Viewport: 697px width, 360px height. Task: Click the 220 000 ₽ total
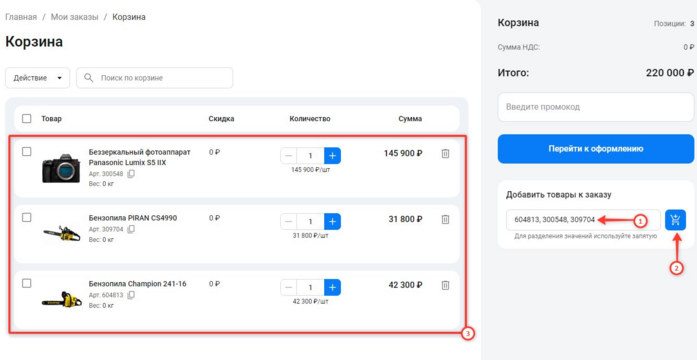click(670, 73)
